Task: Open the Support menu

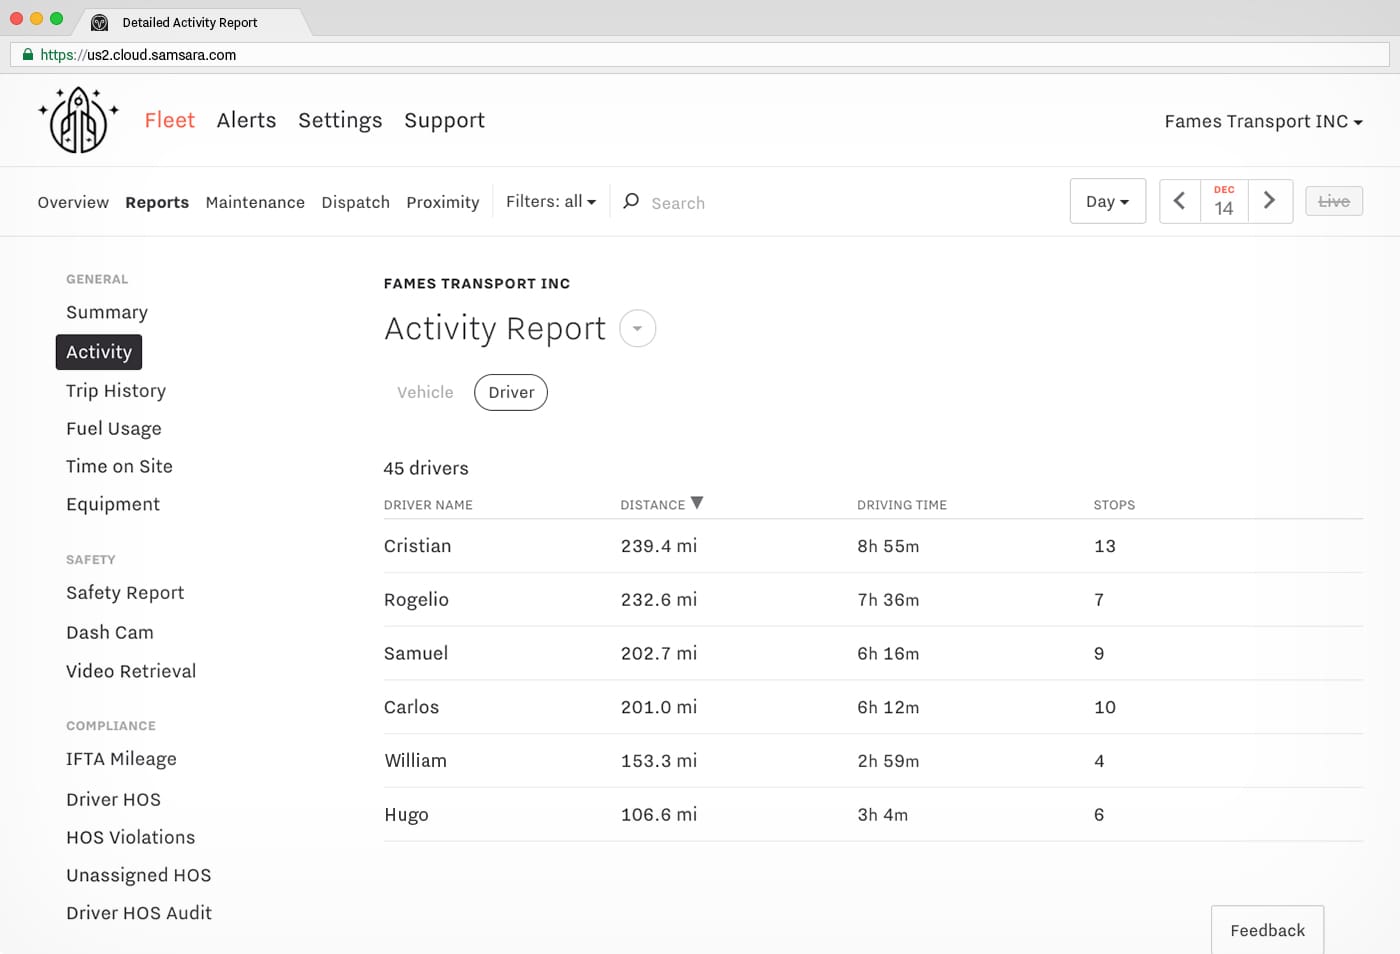Action: [x=444, y=121]
